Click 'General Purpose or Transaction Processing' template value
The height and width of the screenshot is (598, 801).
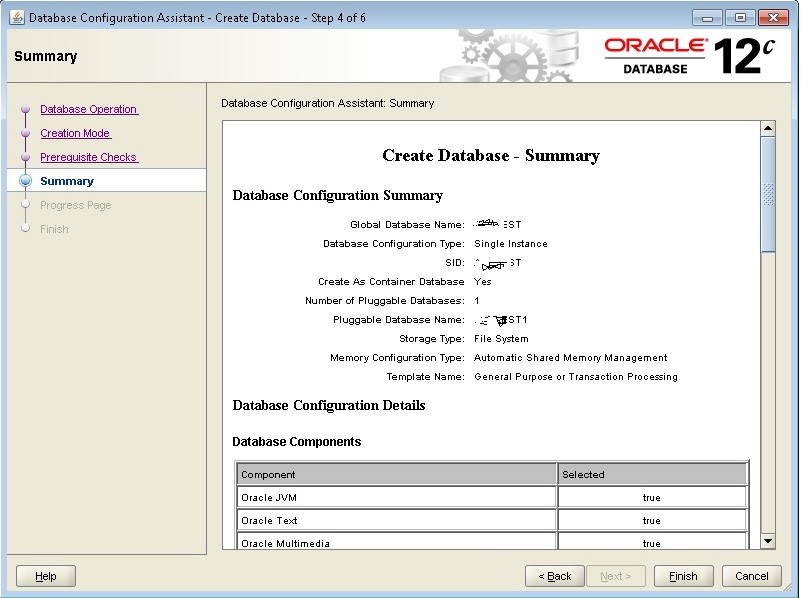tap(576, 376)
